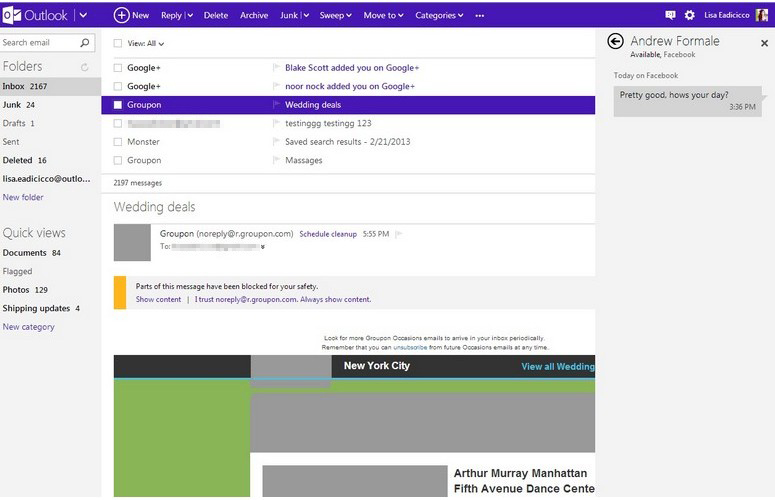The height and width of the screenshot is (500, 775).
Task: Click Junk in the toolbar
Action: (x=289, y=15)
